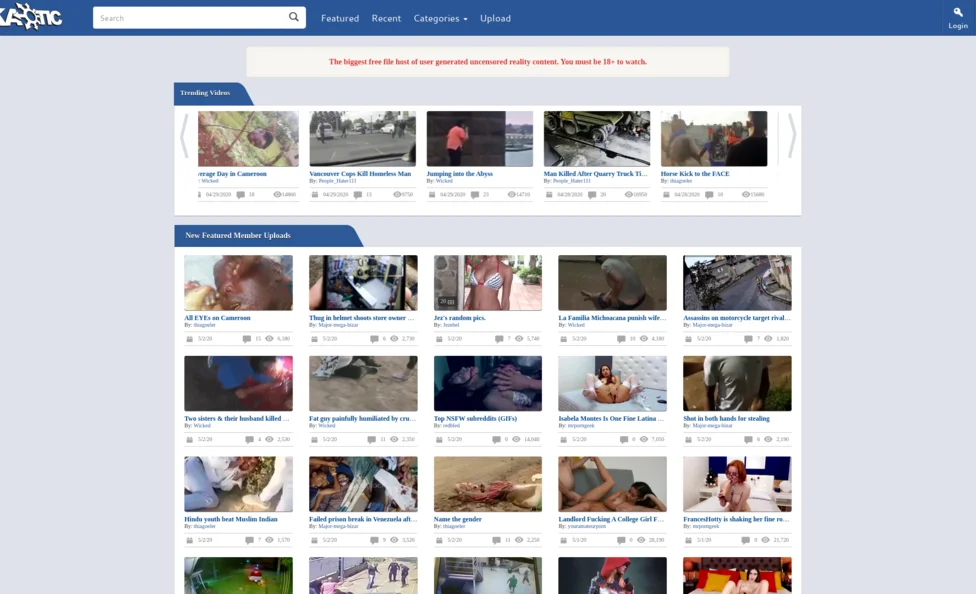This screenshot has width=976, height=594.
Task: Click the site logo in the header
Action: 31,17
